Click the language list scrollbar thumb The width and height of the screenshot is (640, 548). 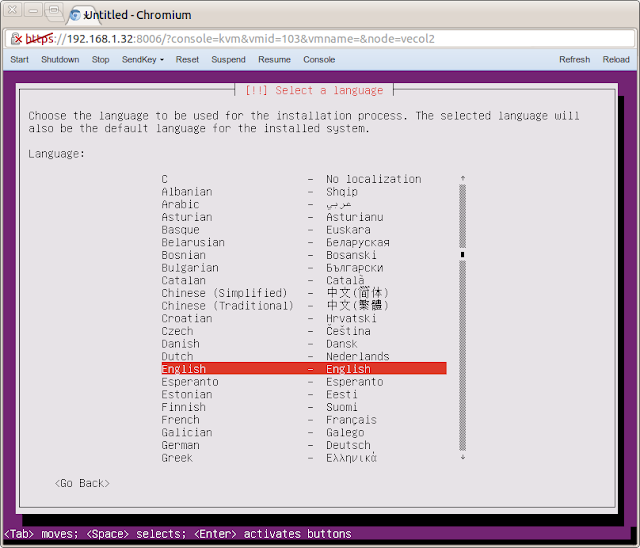462,255
